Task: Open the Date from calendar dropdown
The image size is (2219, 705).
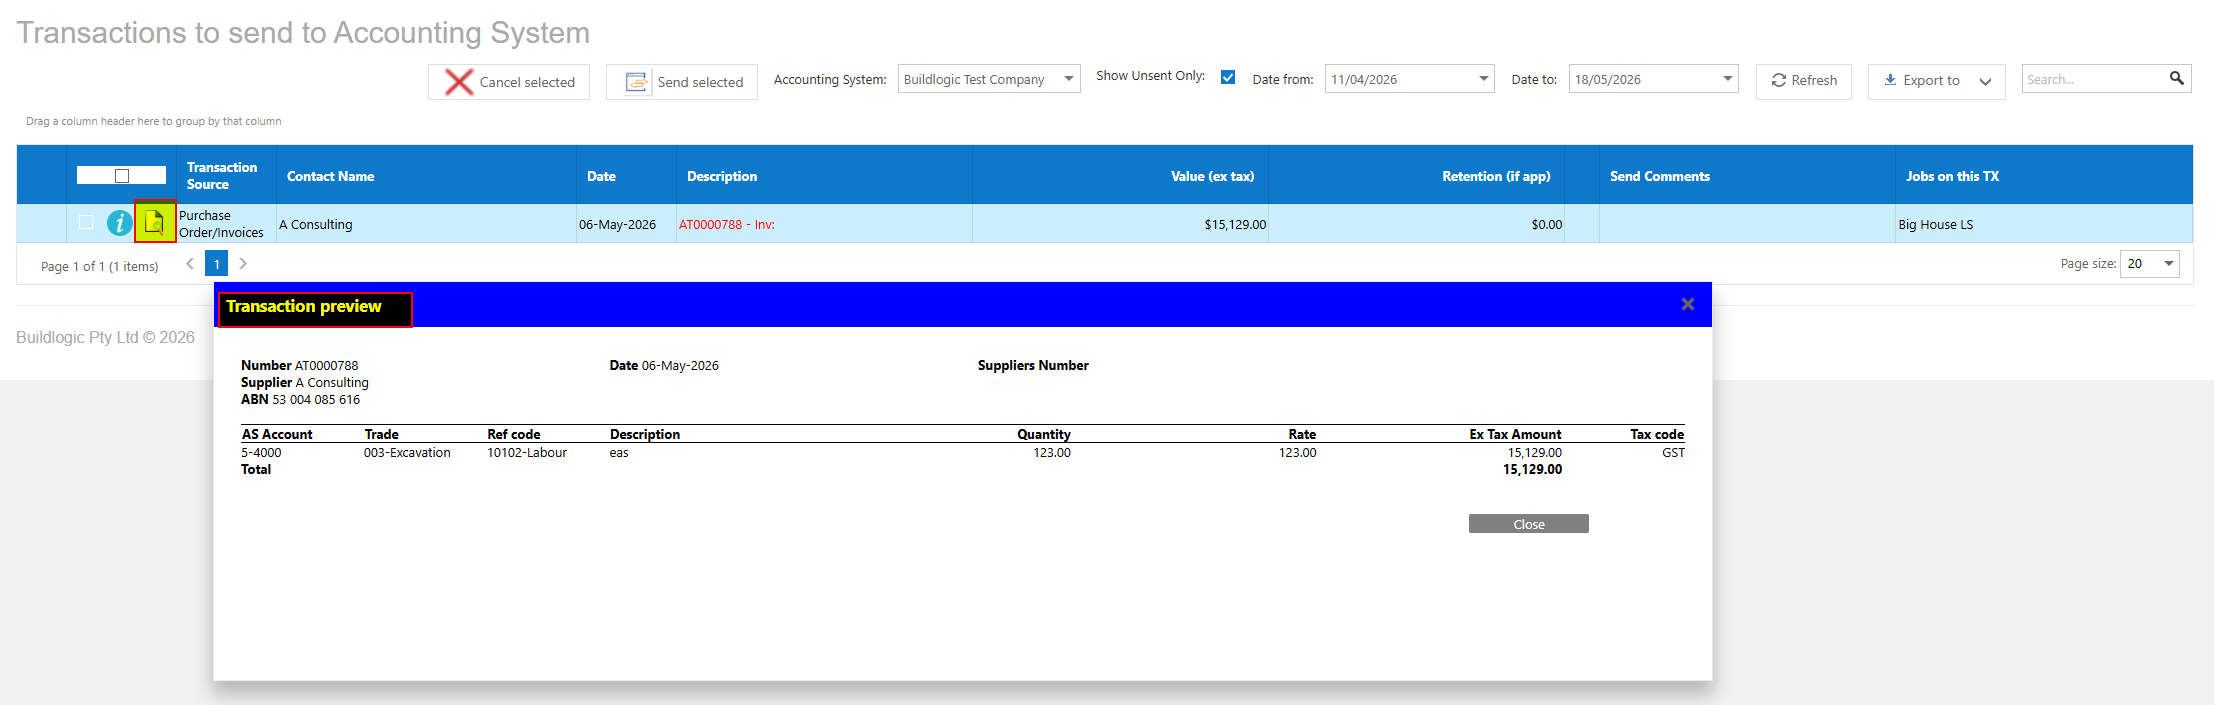Action: click(x=1483, y=79)
